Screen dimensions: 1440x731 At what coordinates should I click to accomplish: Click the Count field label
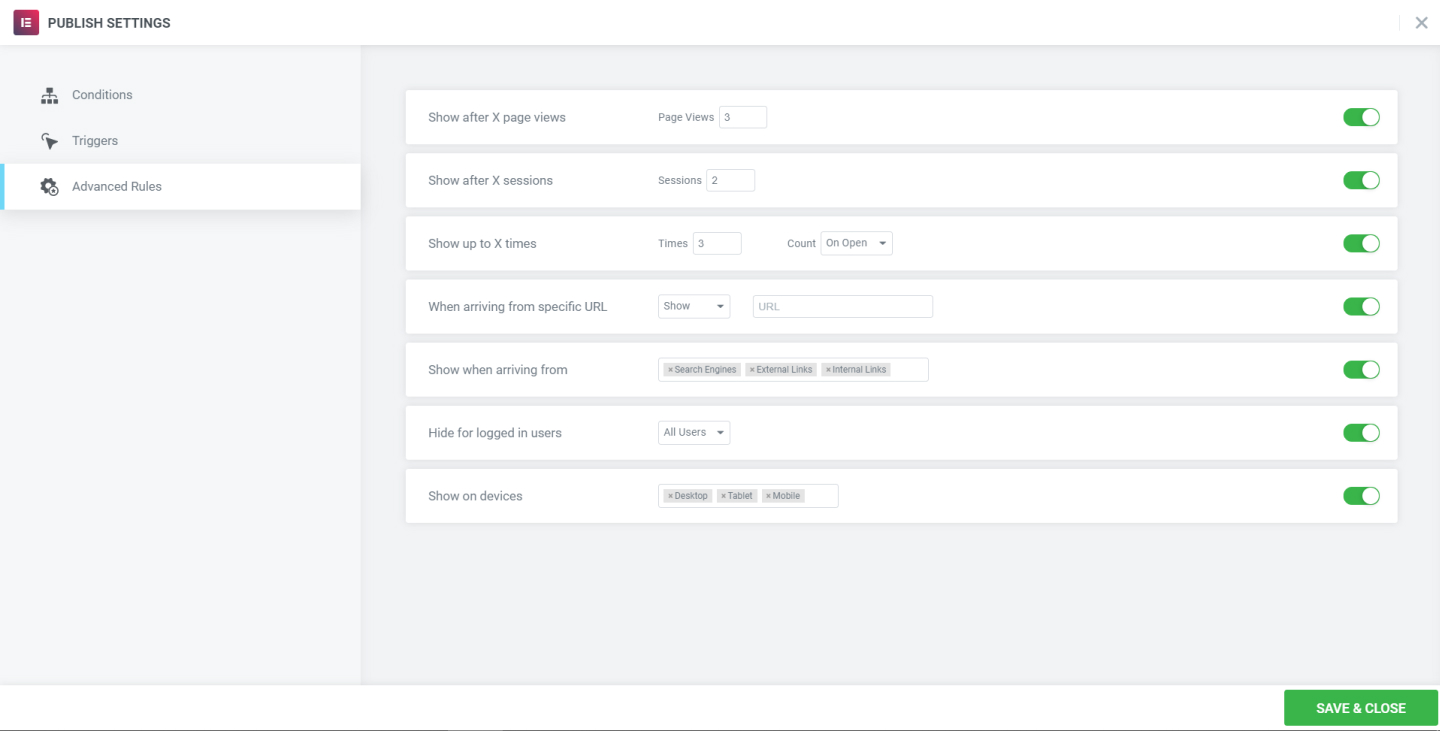click(801, 243)
